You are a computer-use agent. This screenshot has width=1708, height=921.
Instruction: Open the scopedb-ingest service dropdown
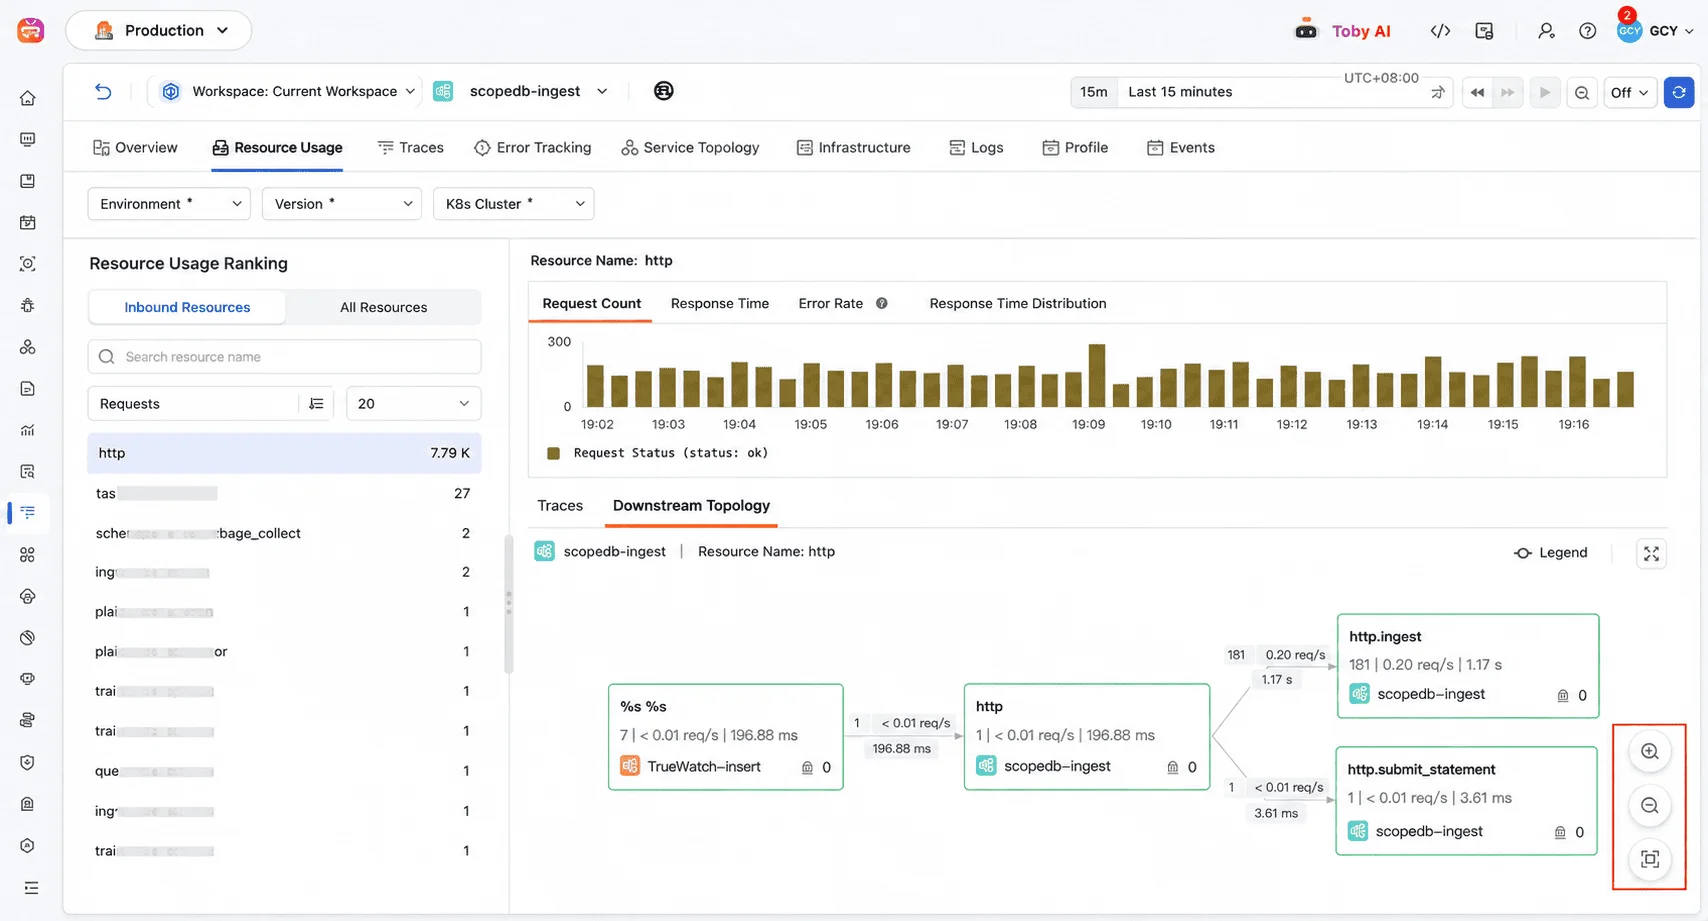point(521,91)
